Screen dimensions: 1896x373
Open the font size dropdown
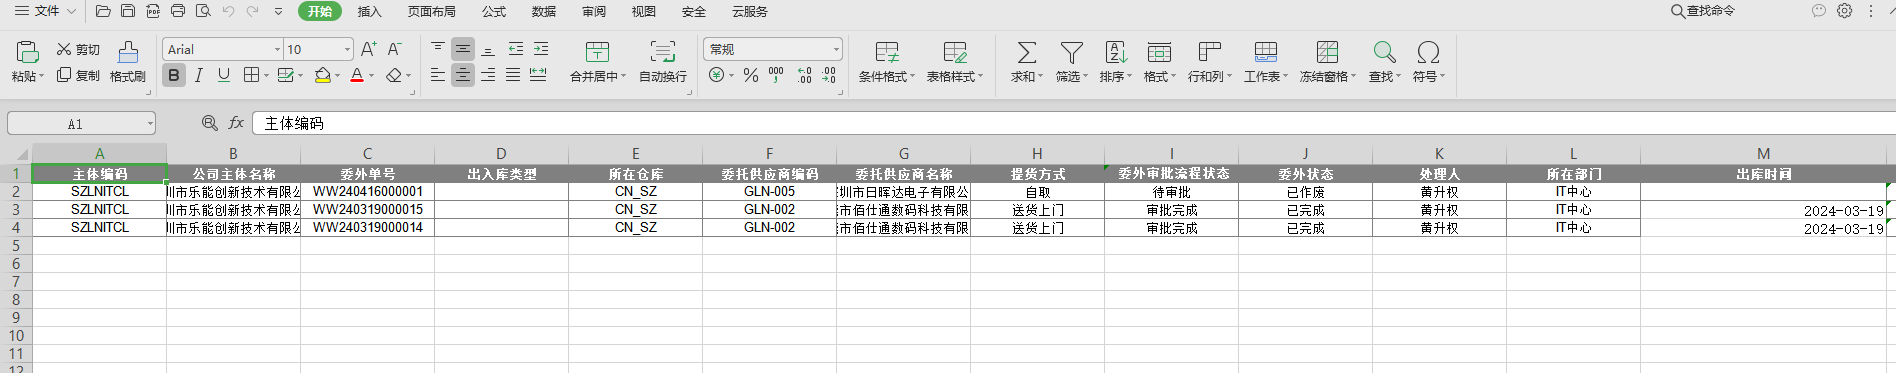347,49
